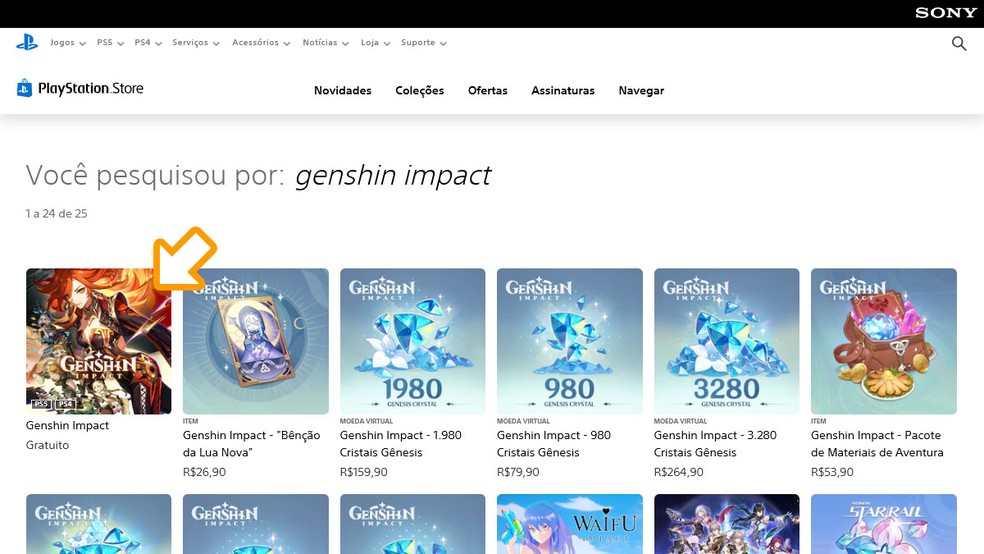Open the 3280 Genesis Crystal thumbnail
The image size is (984, 554).
727,341
